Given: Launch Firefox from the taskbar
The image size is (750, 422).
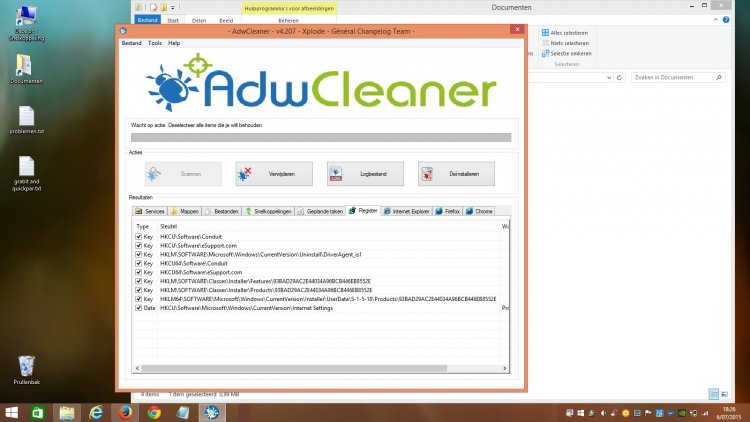Looking at the screenshot, I should [125, 412].
